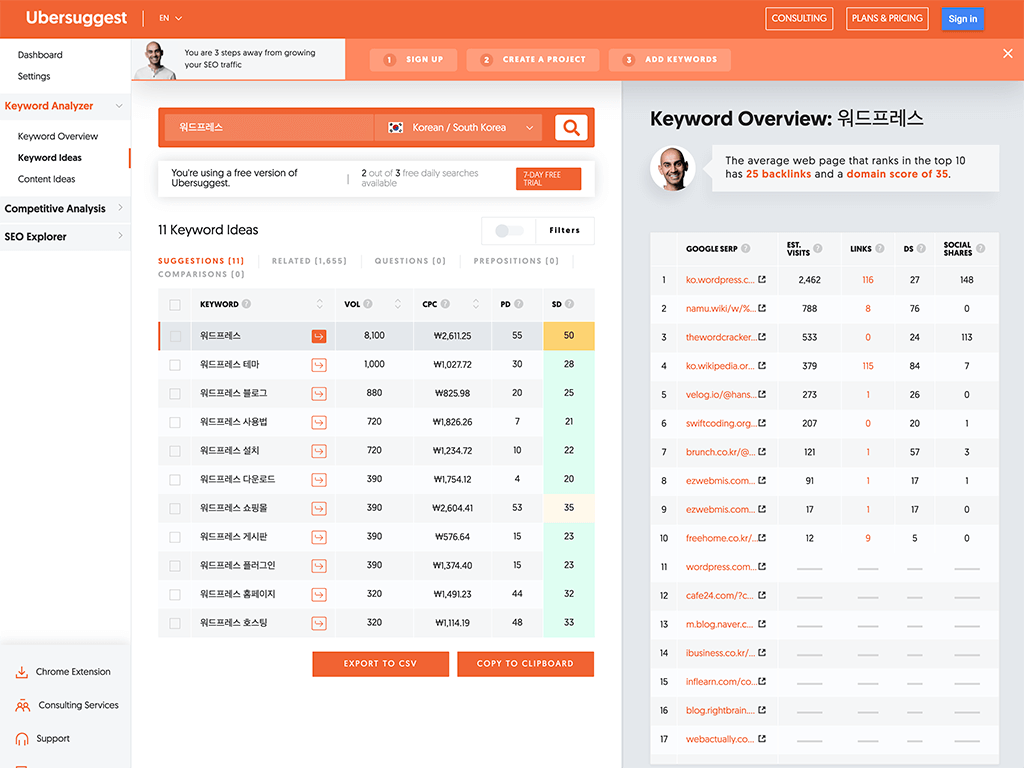Check the select-all keywords header checkbox
The height and width of the screenshot is (768, 1024).
point(174,305)
